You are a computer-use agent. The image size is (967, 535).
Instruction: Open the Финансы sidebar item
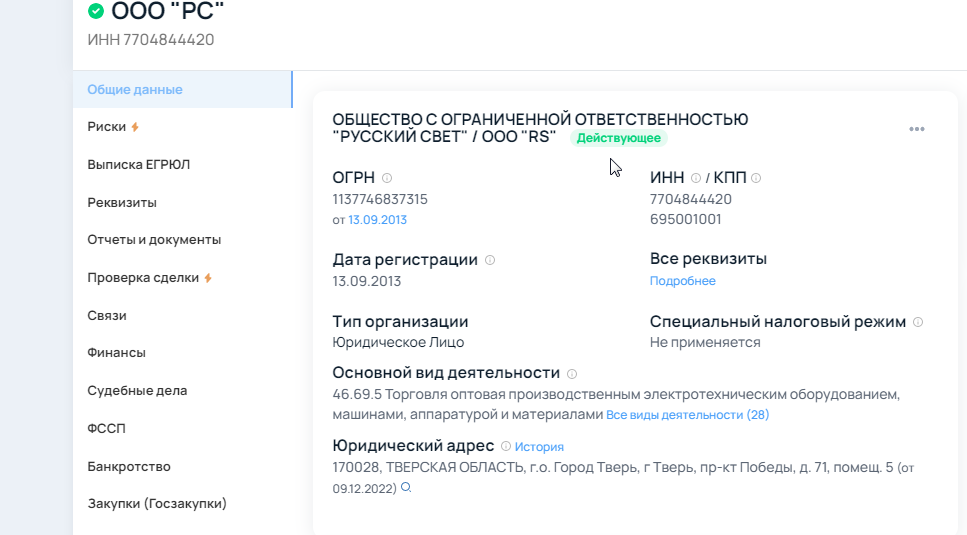tap(117, 353)
